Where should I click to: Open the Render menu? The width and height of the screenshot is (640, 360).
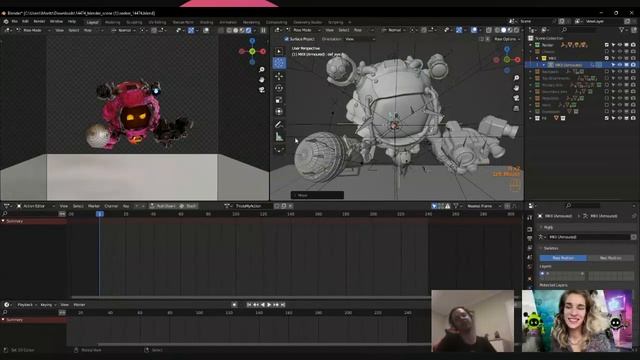click(x=39, y=22)
